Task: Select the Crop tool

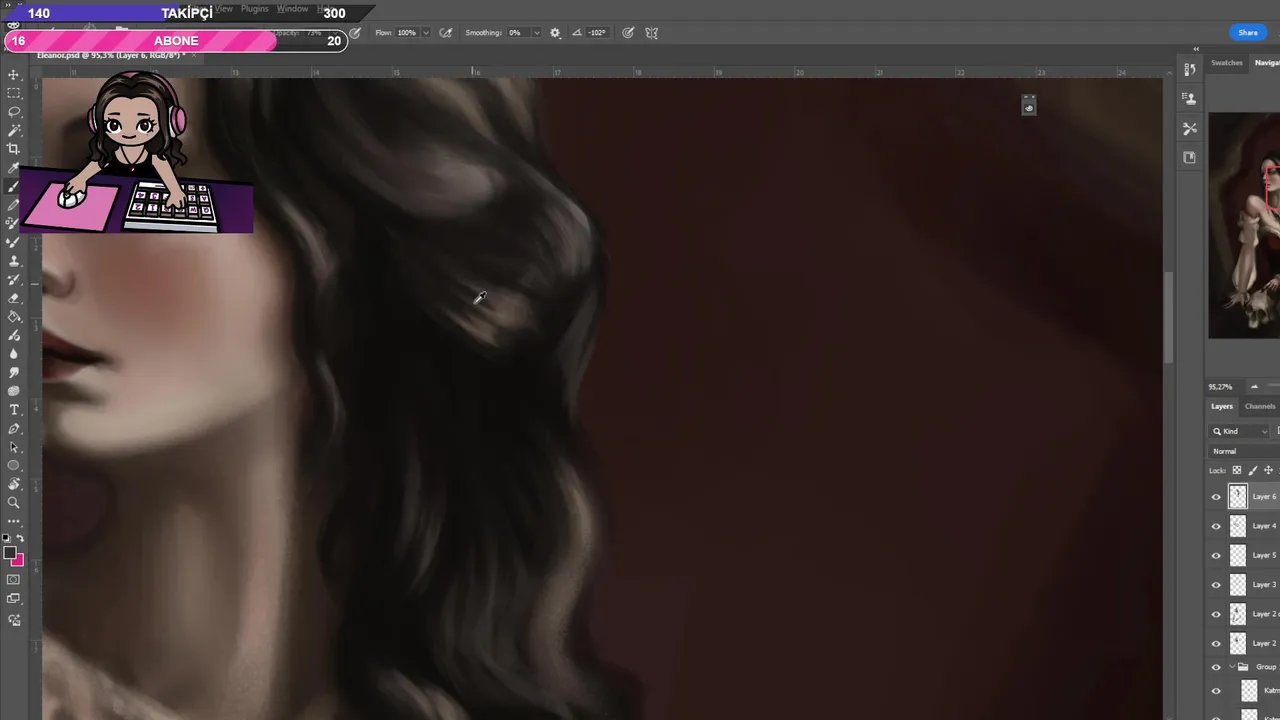Action: tap(14, 149)
